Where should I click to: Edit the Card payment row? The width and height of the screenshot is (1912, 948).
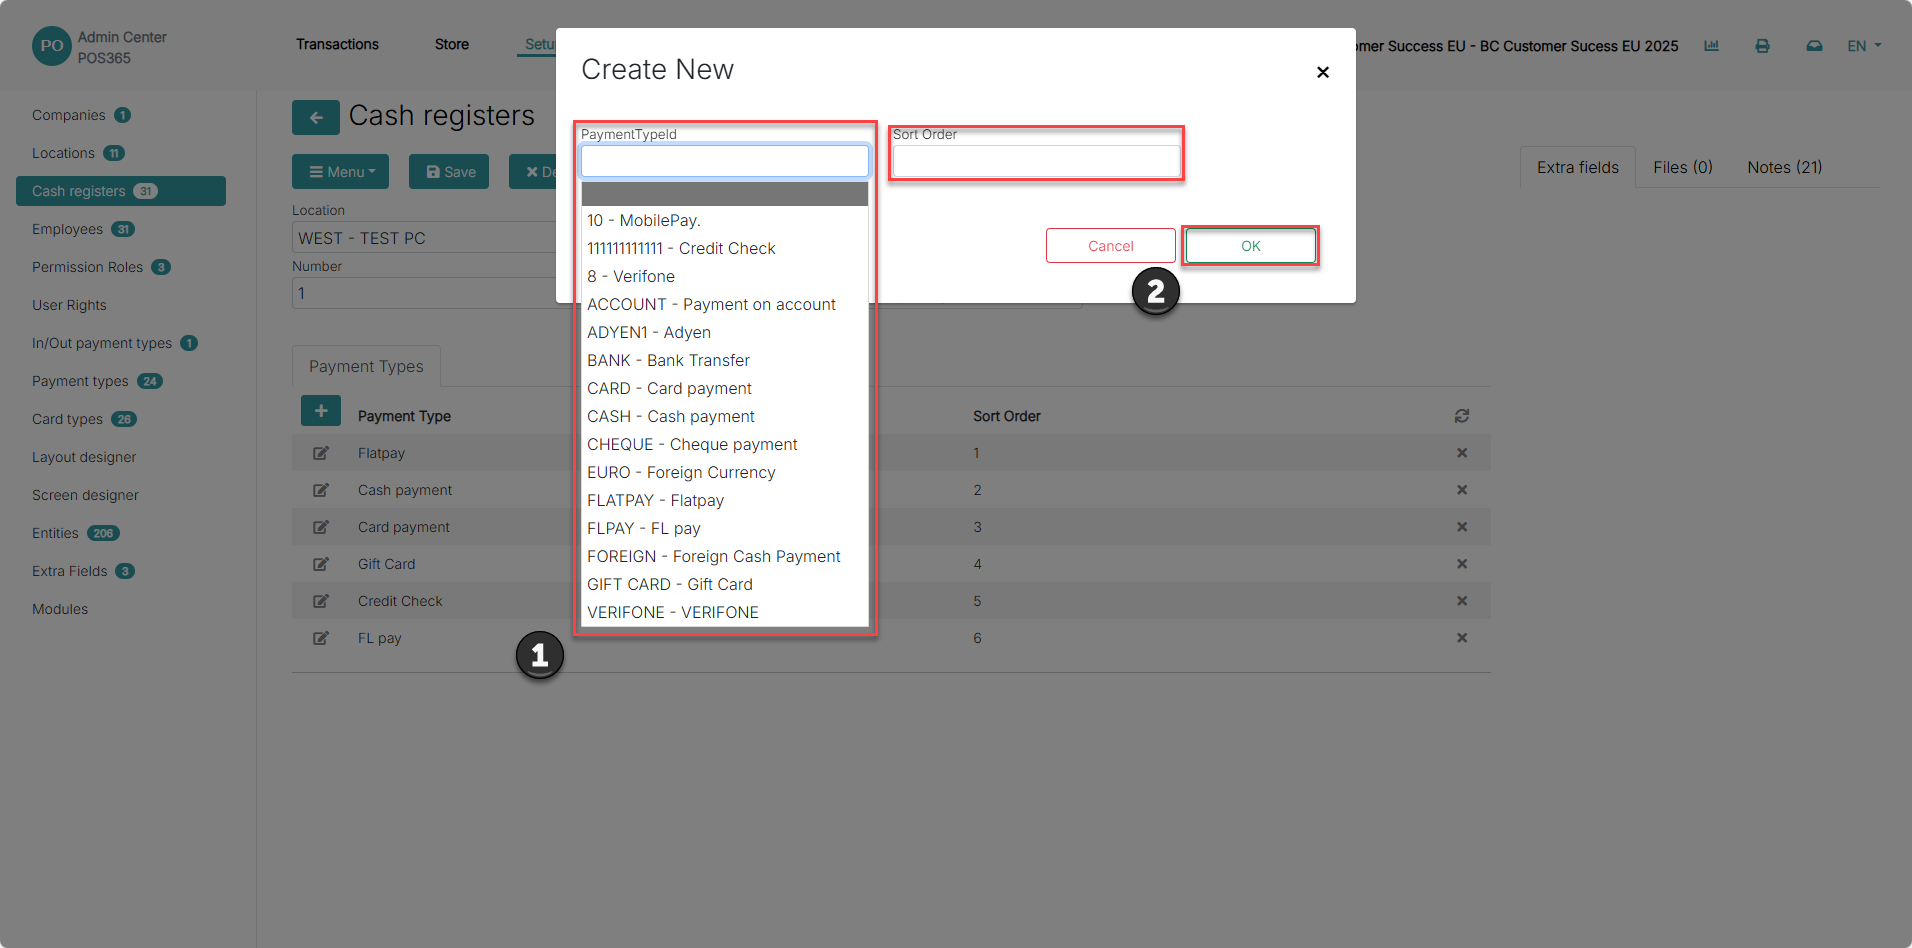pos(321,527)
